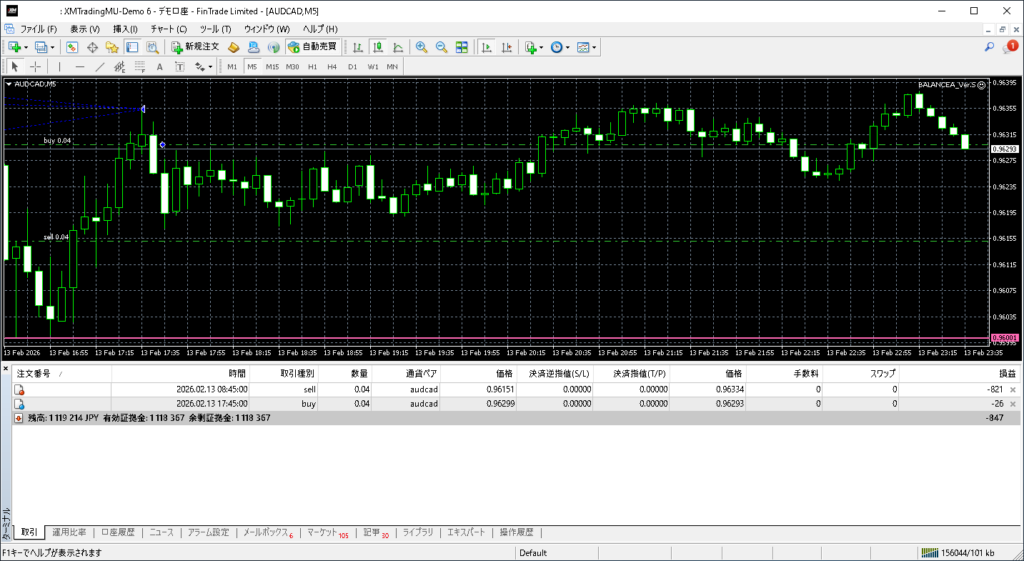
Task: Close the sell order with its x
Action: pyautogui.click(x=1012, y=389)
